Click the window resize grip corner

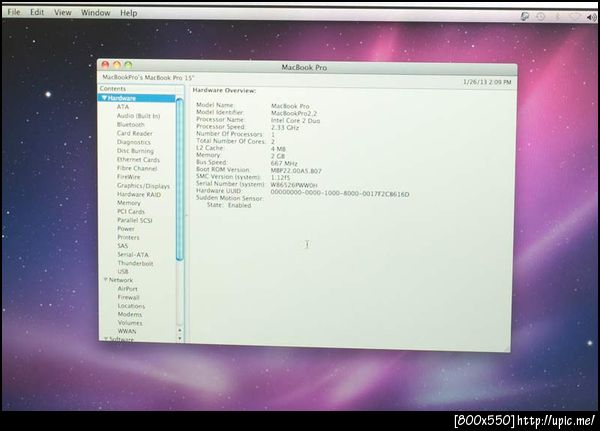[507, 348]
